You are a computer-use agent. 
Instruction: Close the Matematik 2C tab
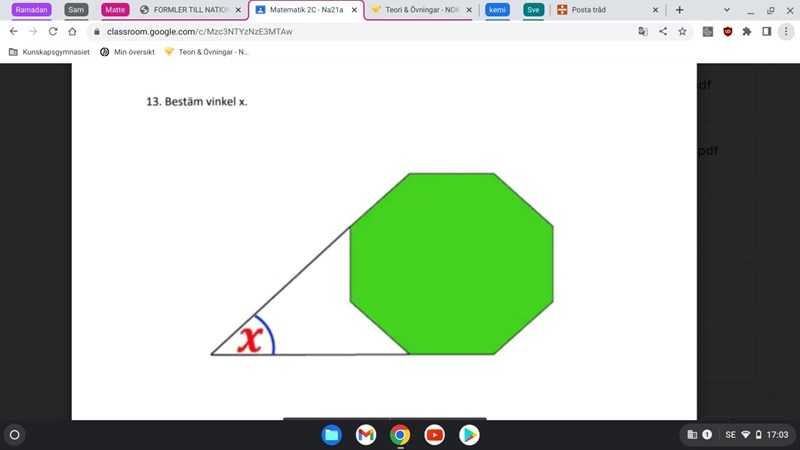[353, 9]
